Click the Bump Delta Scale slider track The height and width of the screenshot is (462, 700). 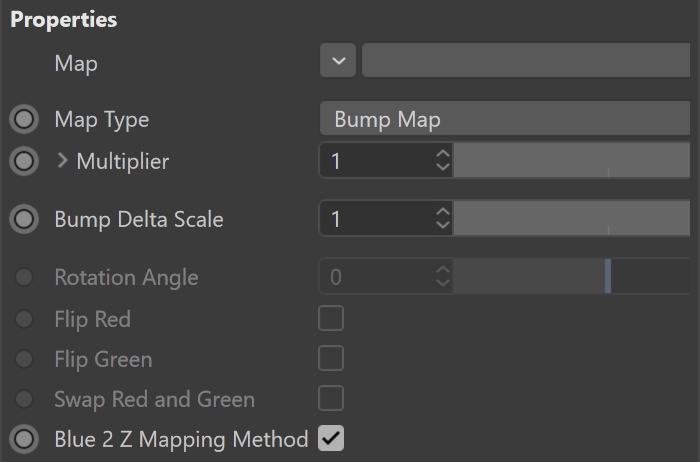(571, 218)
